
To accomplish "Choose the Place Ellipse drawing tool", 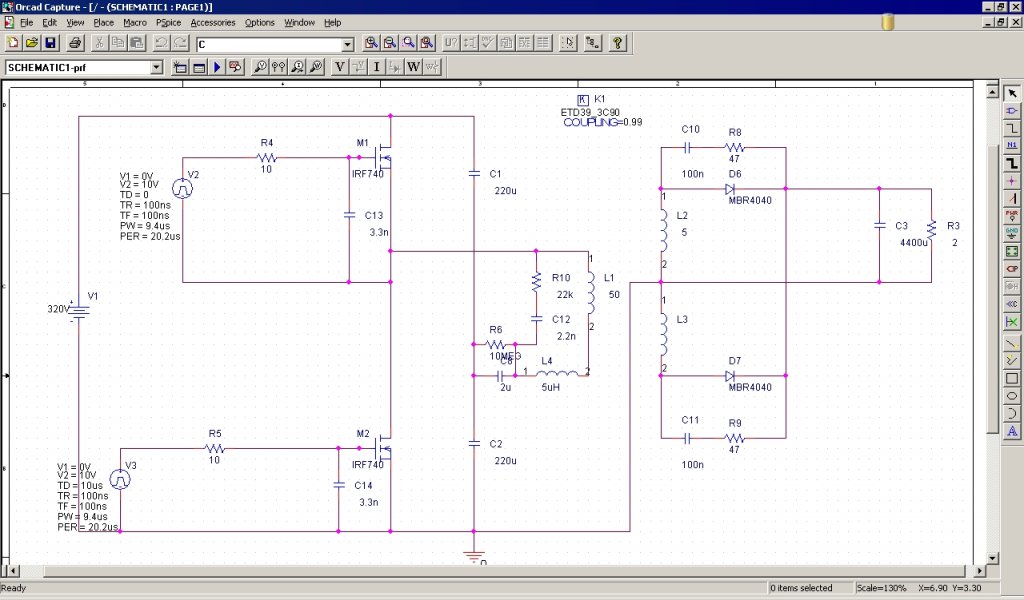I will point(1012,396).
